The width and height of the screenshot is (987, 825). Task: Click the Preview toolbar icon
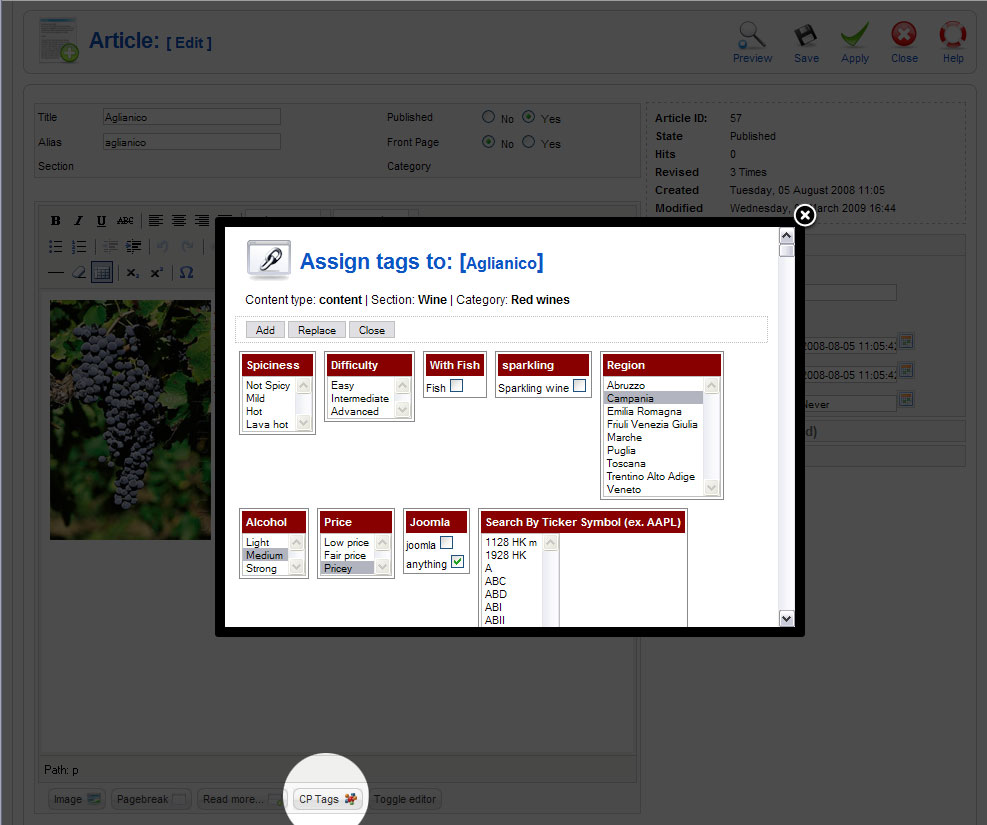[x=752, y=37]
